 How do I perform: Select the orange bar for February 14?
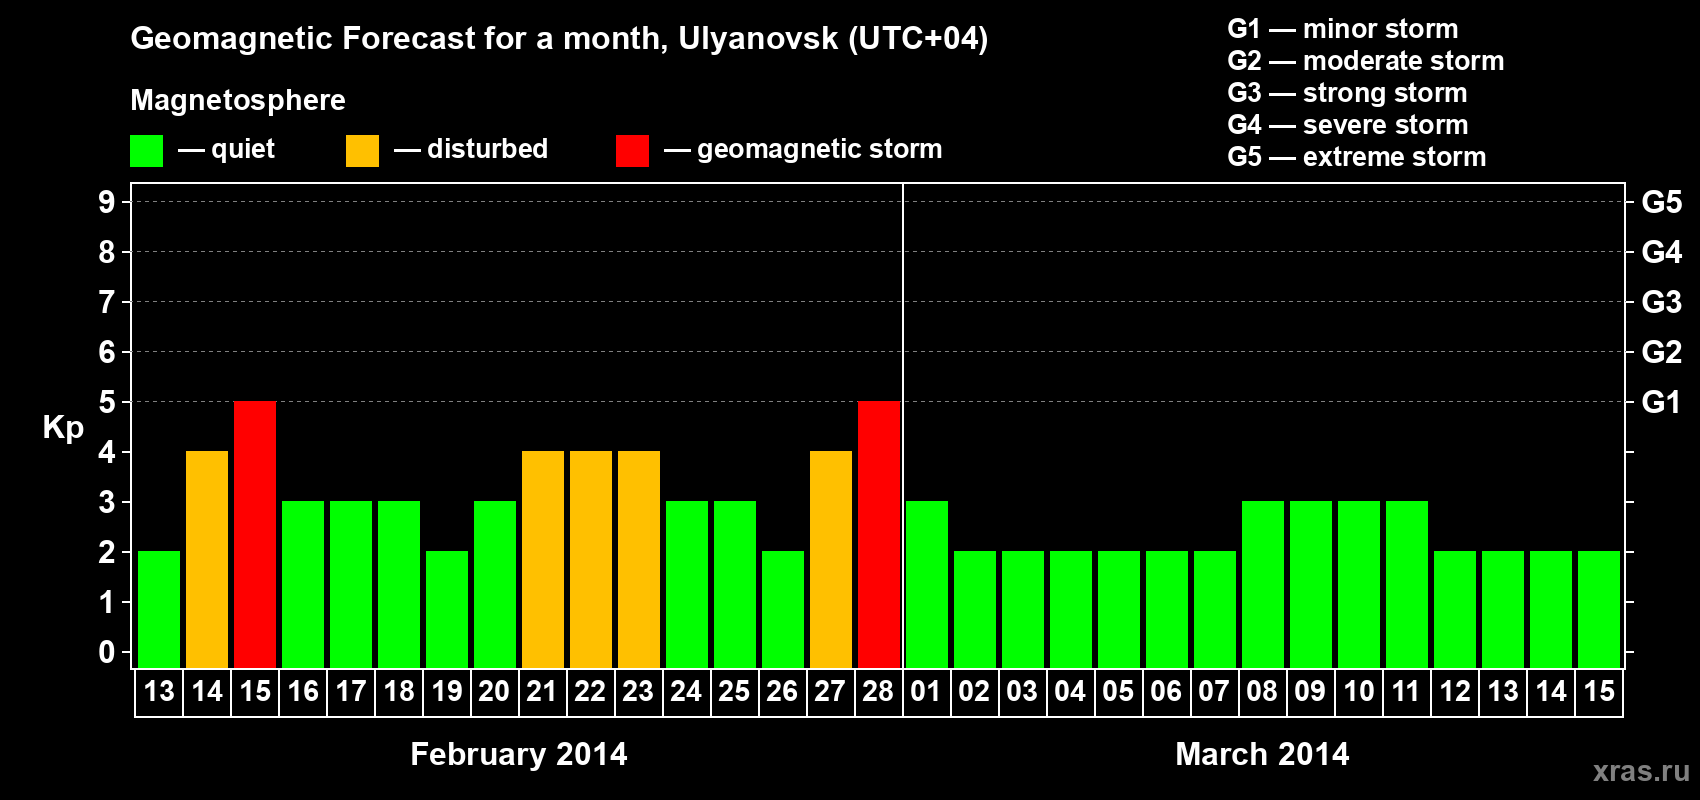(x=207, y=560)
